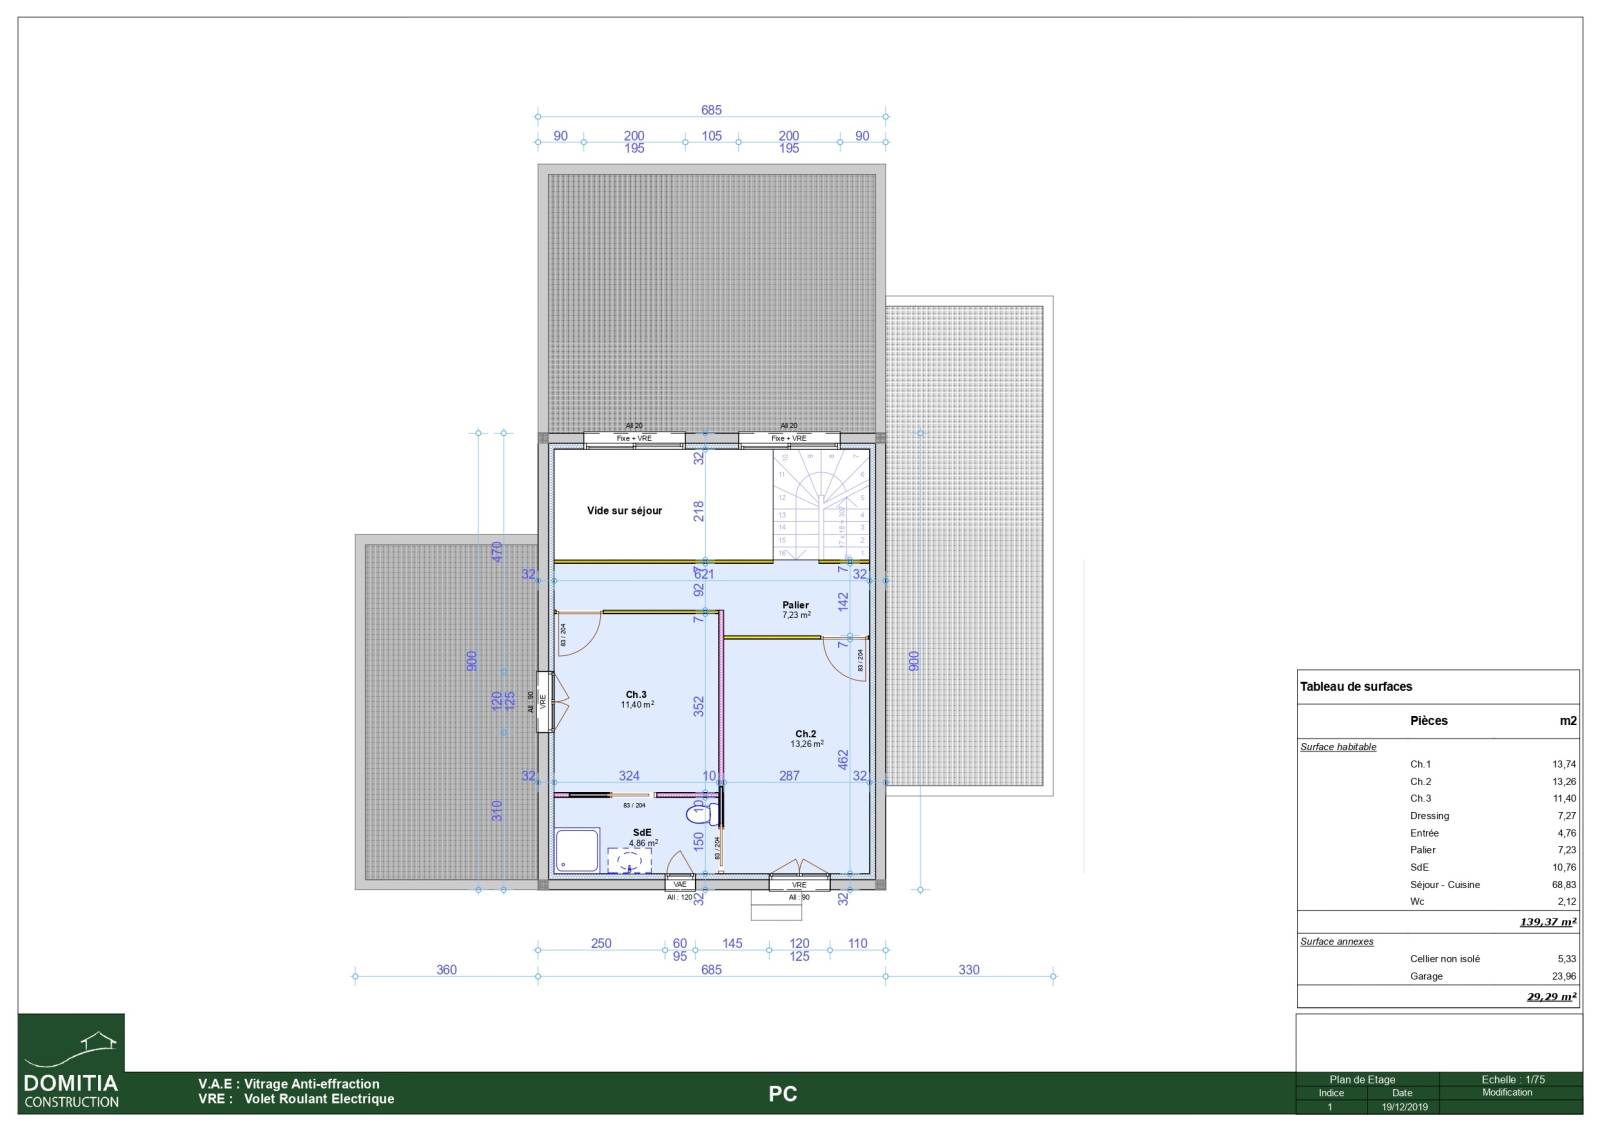The height and width of the screenshot is (1131, 1600).
Task: Click the Domitia Construction logo
Action: pyautogui.click(x=71, y=1063)
